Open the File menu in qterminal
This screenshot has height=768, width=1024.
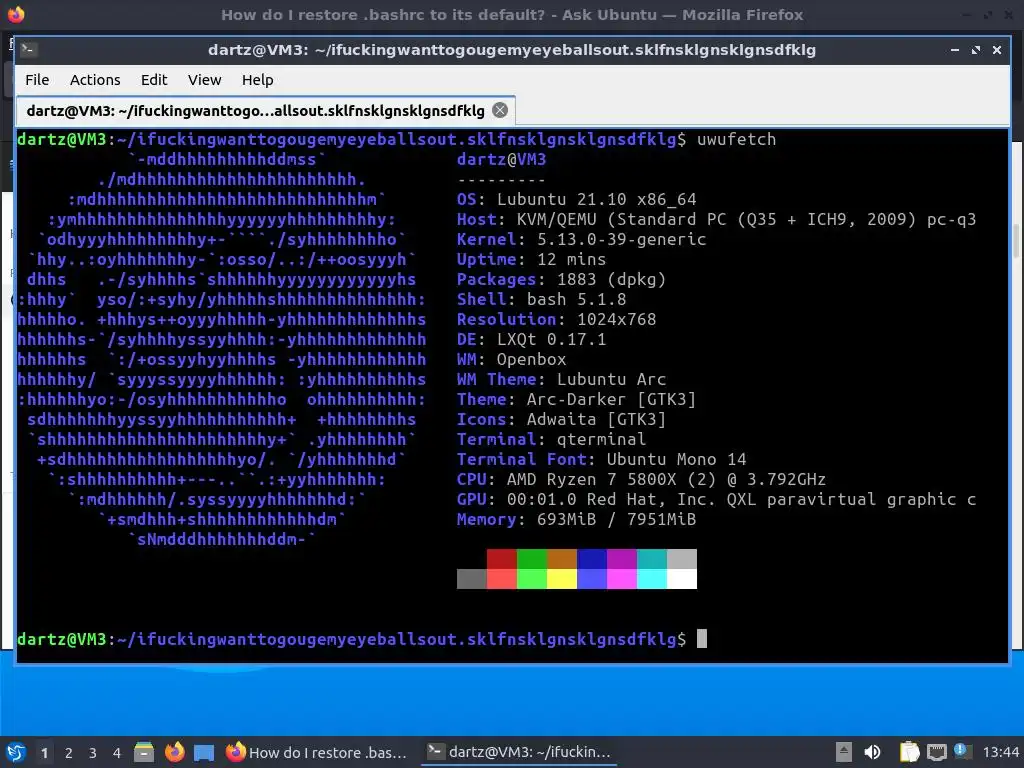[37, 80]
